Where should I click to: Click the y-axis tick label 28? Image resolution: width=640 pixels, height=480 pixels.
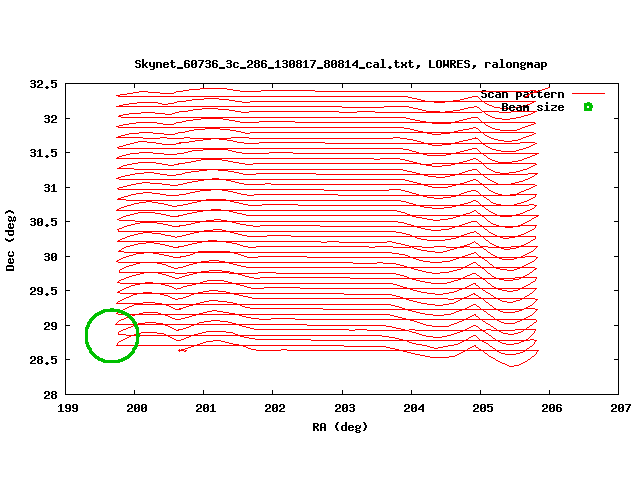[x=49, y=394]
